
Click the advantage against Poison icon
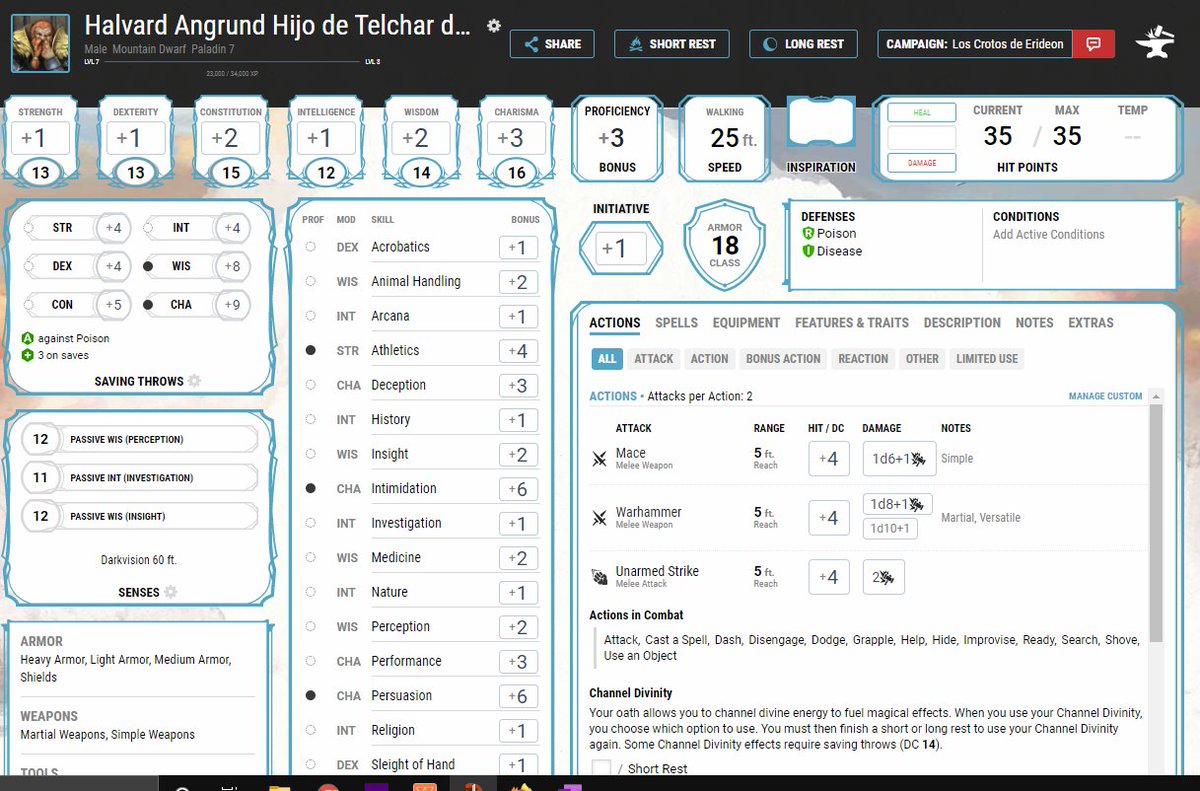(28, 338)
